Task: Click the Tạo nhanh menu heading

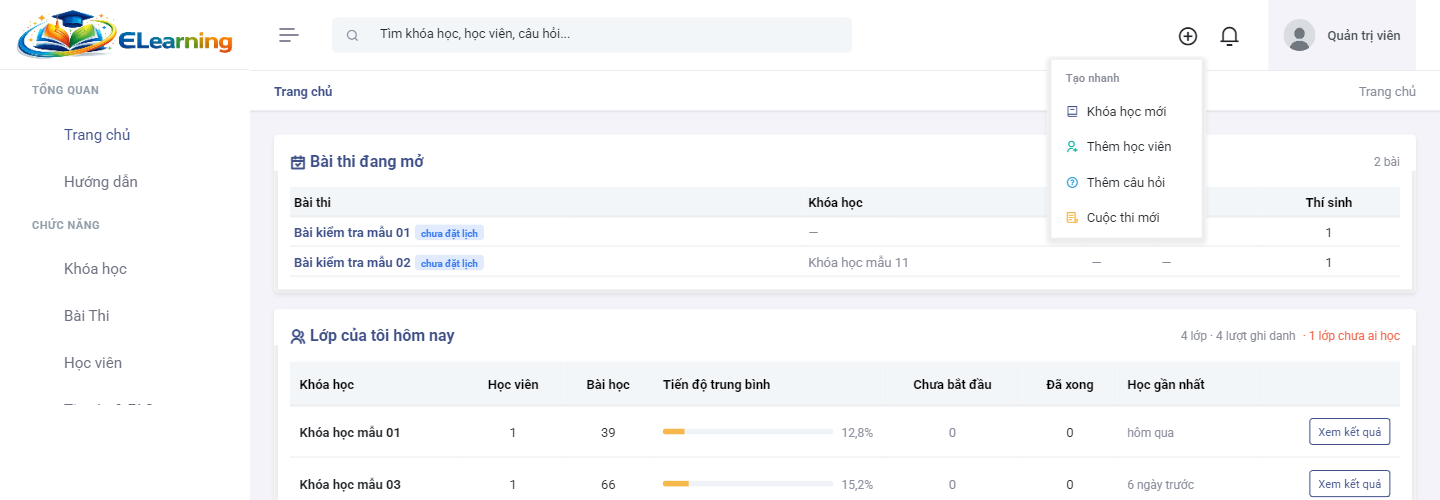Action: click(1093, 78)
